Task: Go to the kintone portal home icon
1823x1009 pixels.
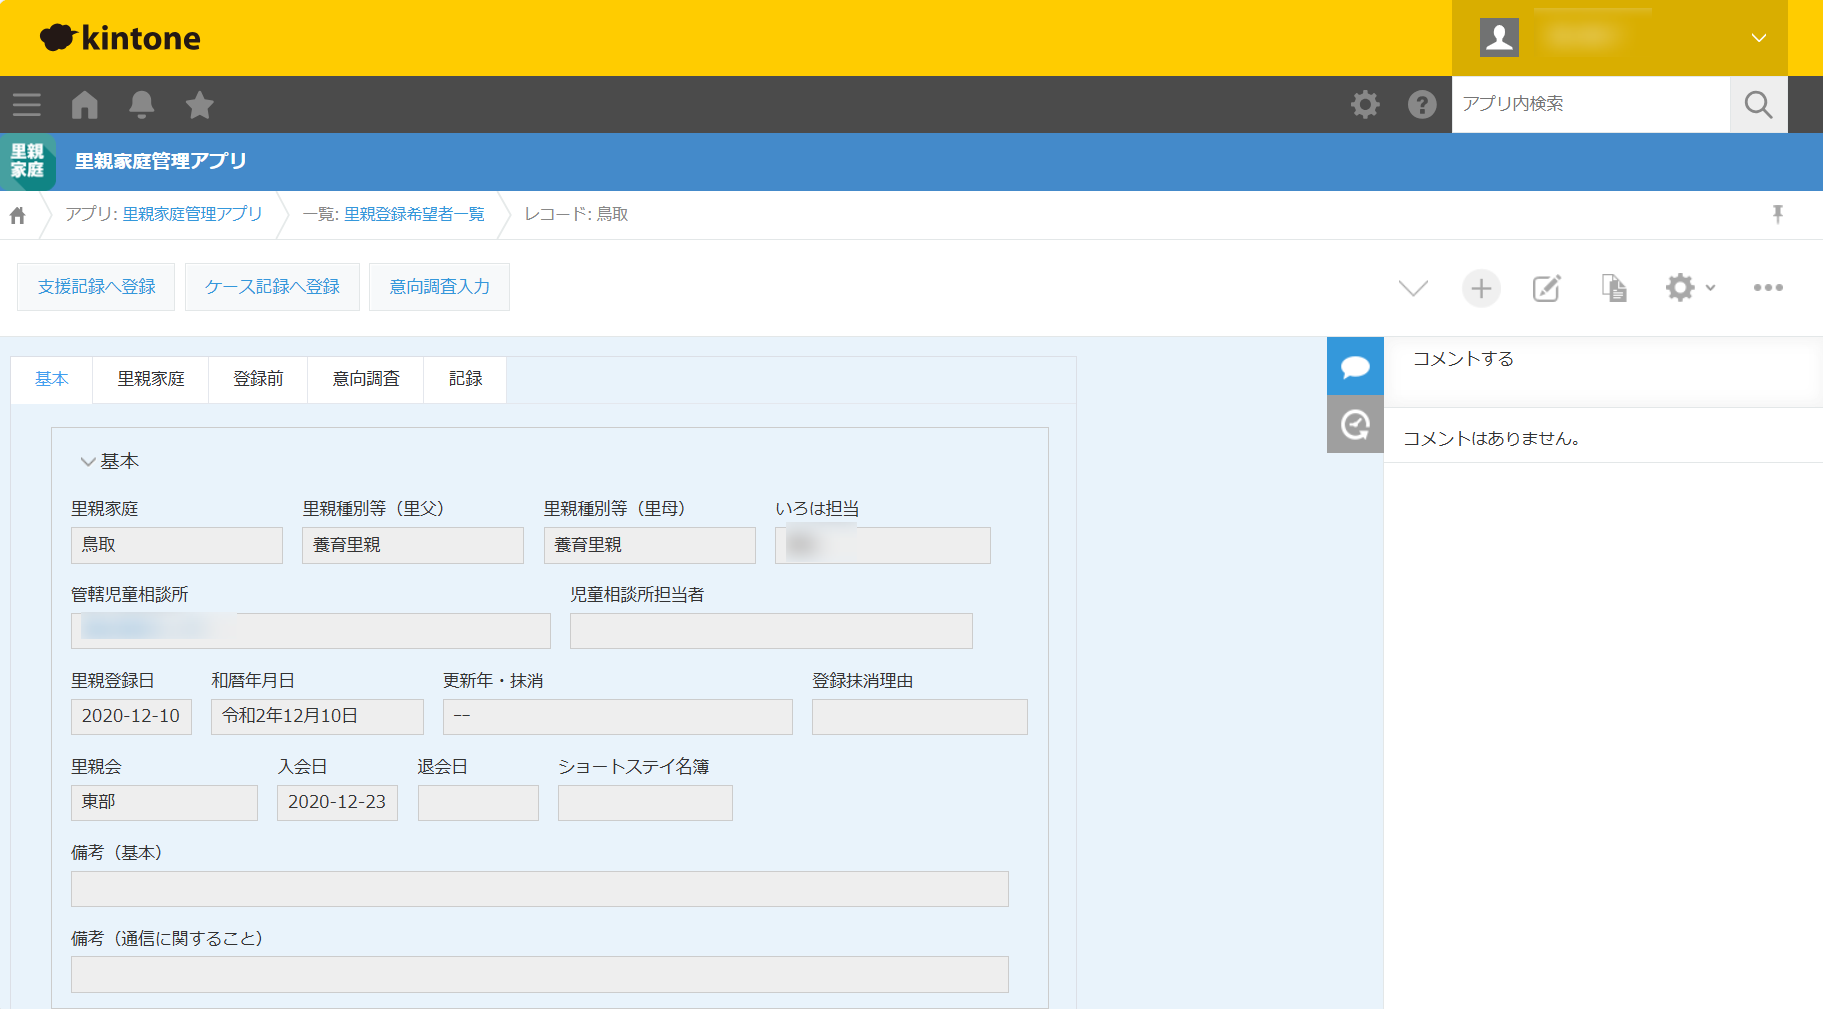Action: 85,105
